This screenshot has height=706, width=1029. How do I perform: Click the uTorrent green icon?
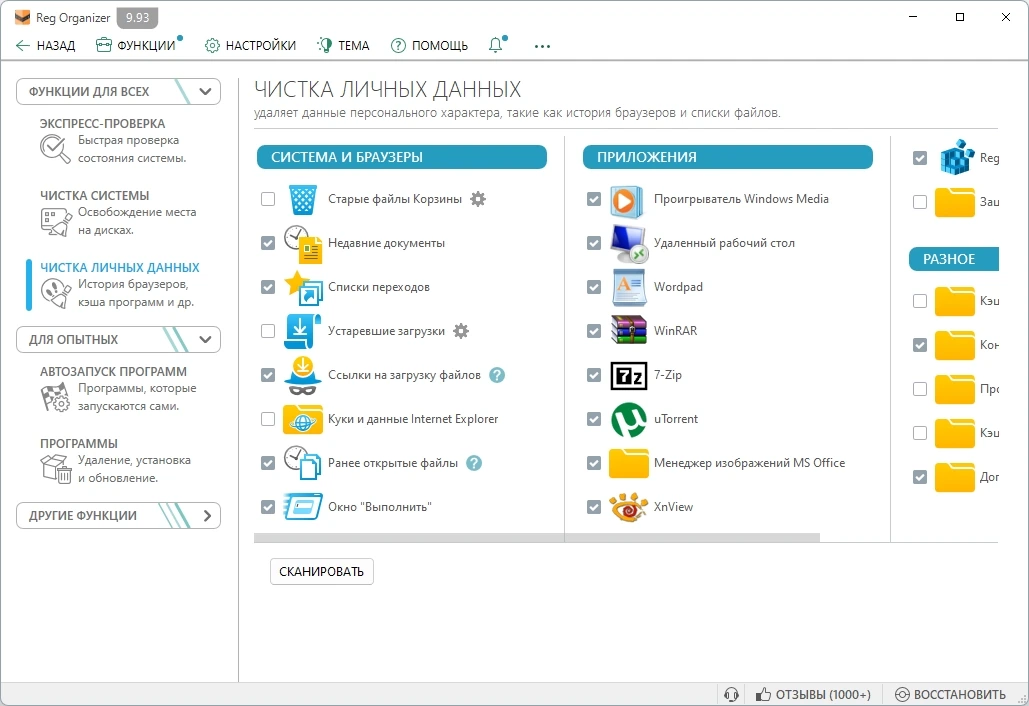[629, 419]
